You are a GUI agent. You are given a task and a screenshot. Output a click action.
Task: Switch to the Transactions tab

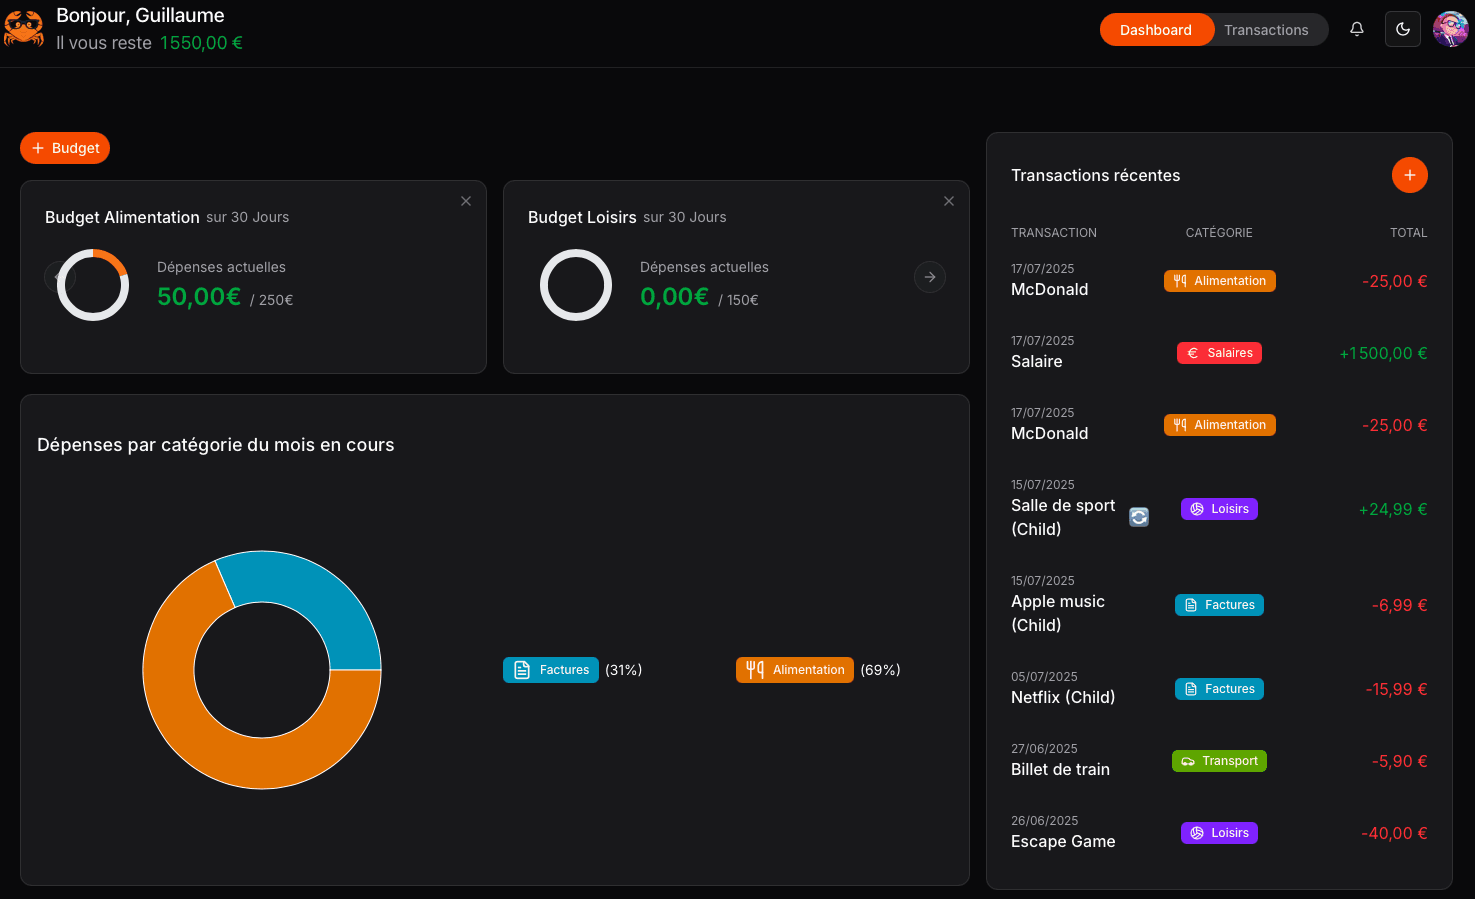[x=1266, y=30]
